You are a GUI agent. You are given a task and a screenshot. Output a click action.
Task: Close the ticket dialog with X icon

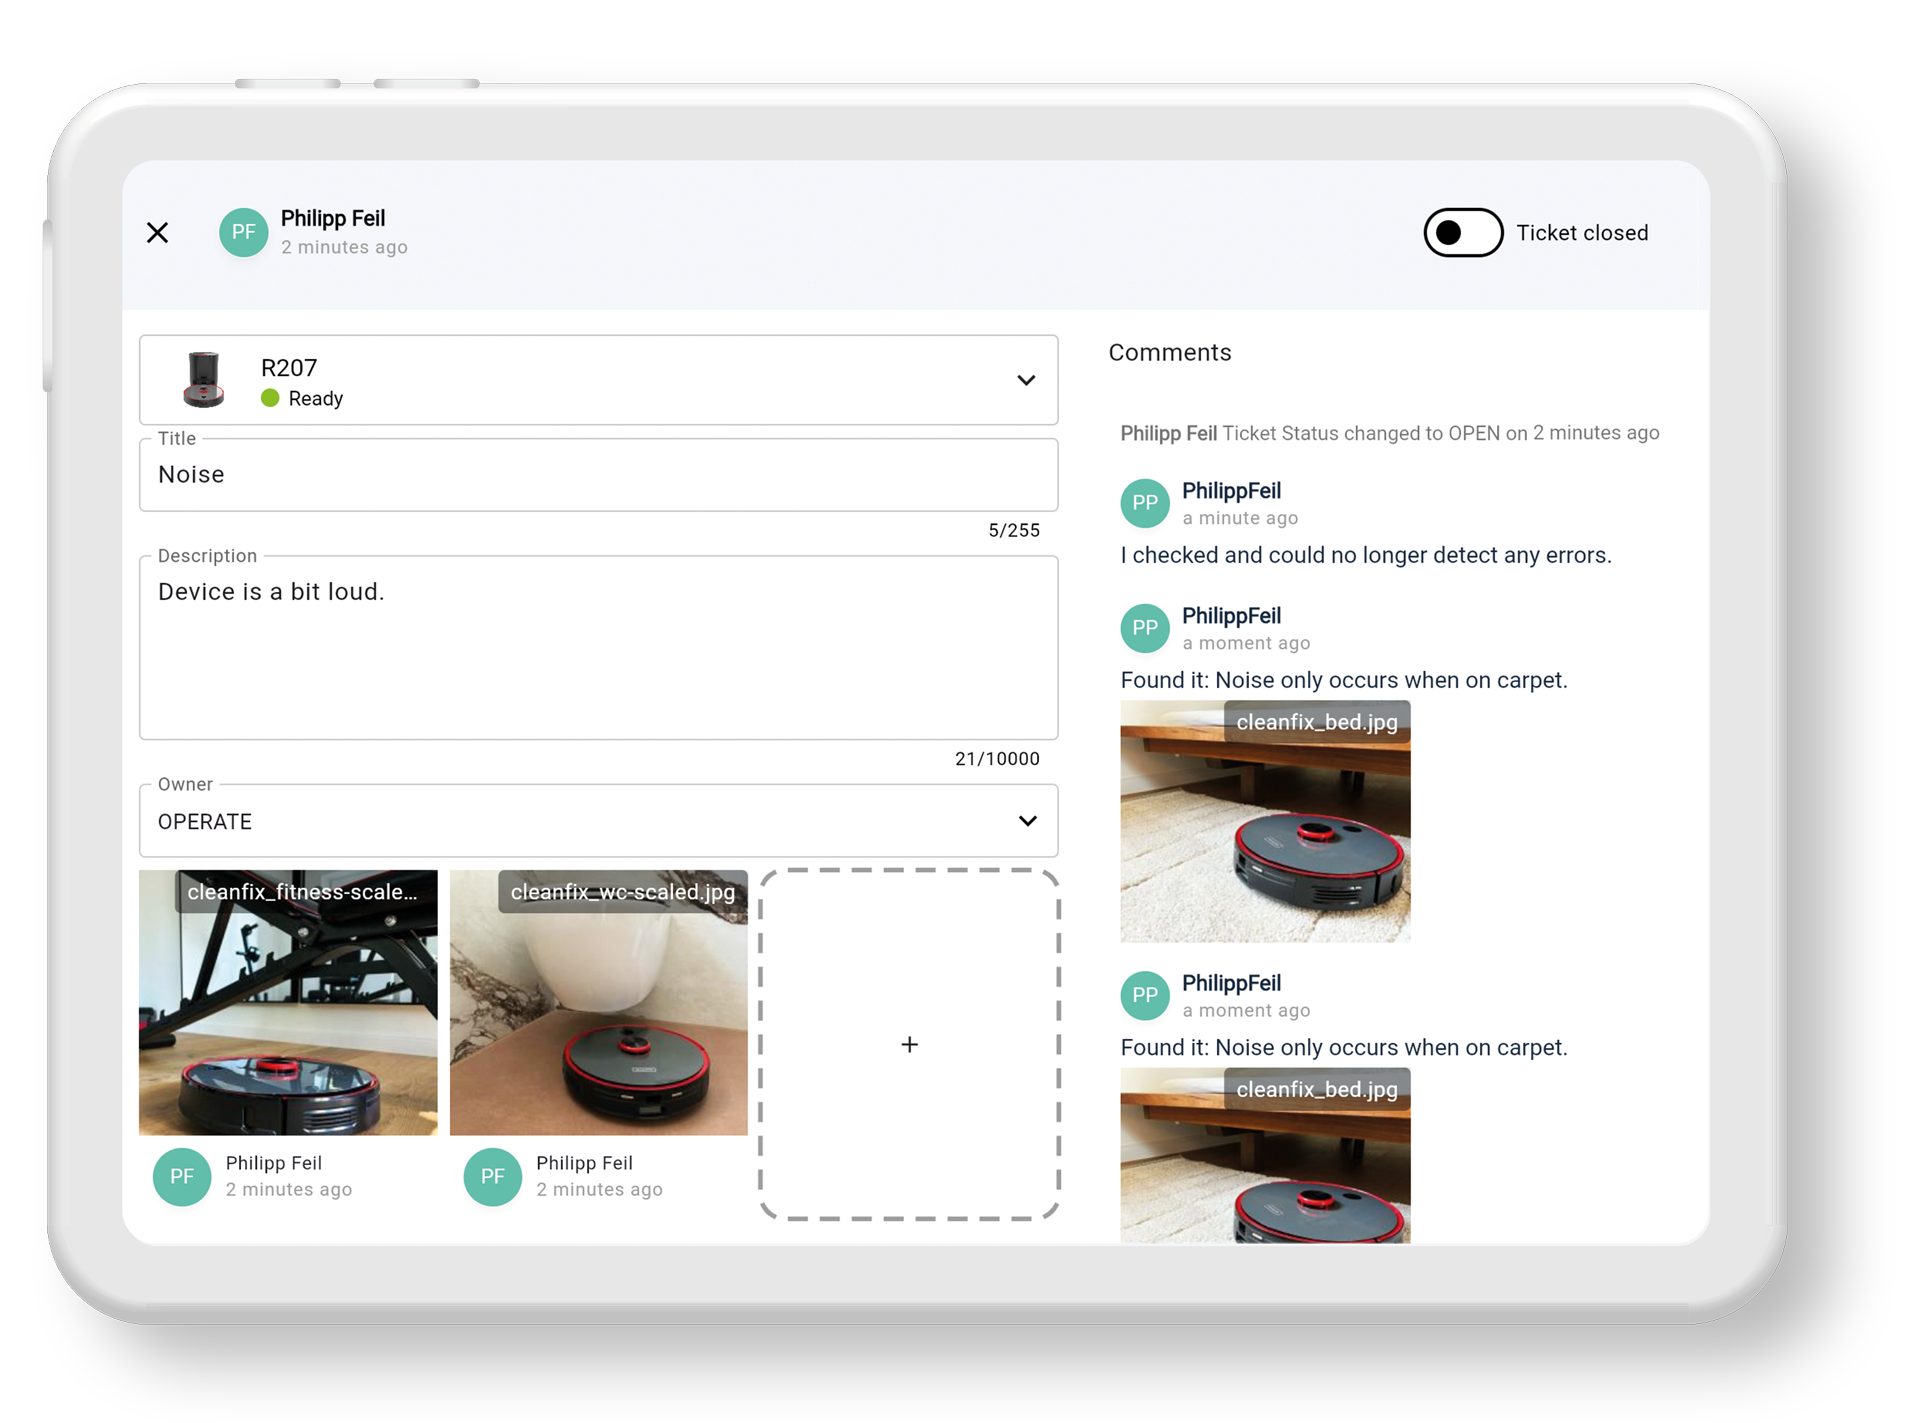click(x=157, y=233)
